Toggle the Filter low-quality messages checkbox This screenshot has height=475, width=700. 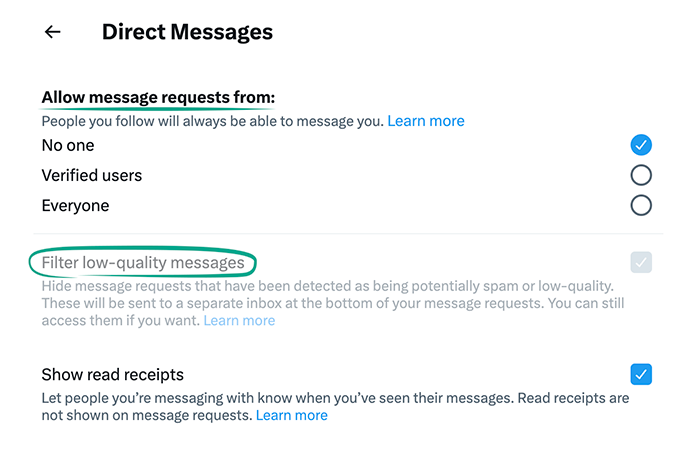(x=641, y=263)
